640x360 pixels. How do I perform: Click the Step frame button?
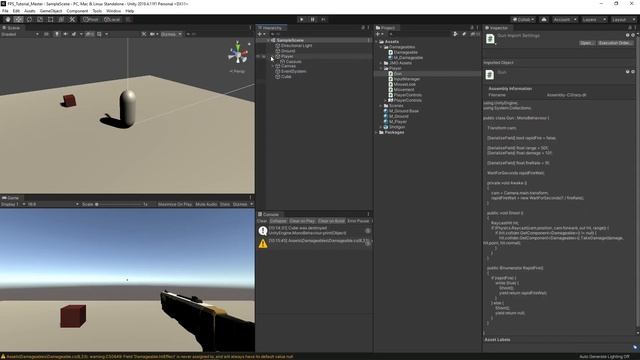pyautogui.click(x=323, y=20)
